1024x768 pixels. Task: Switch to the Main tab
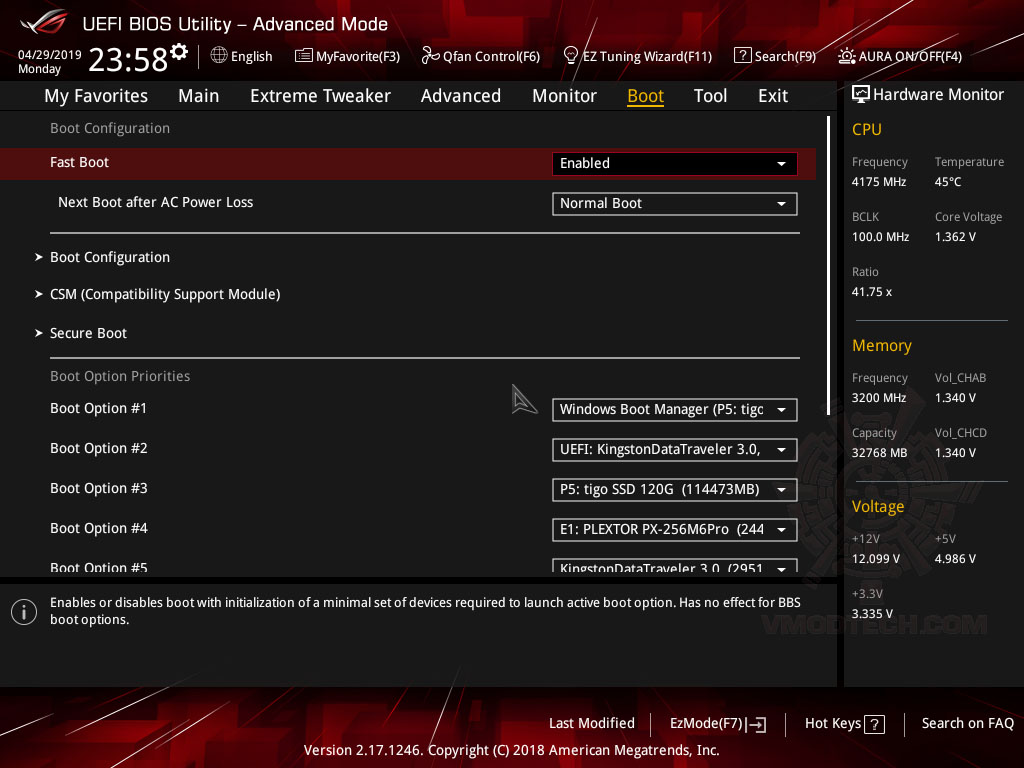click(x=199, y=96)
